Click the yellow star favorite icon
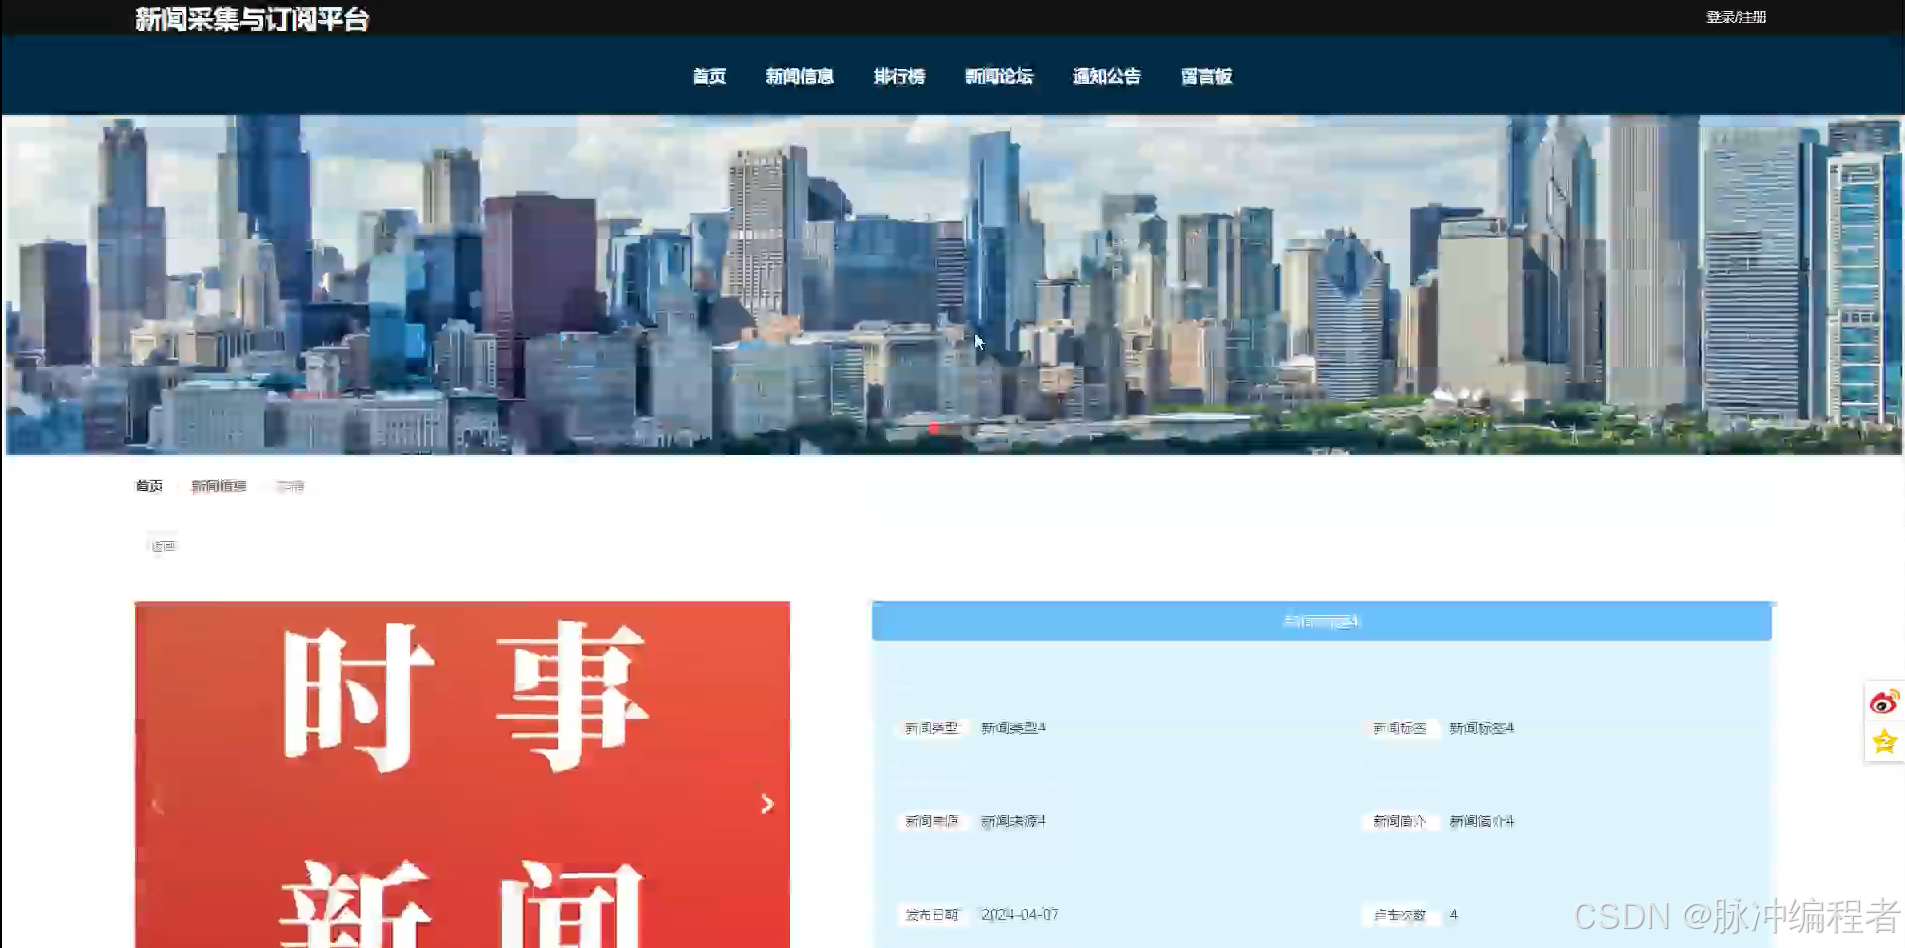This screenshot has width=1905, height=948. click(x=1884, y=742)
